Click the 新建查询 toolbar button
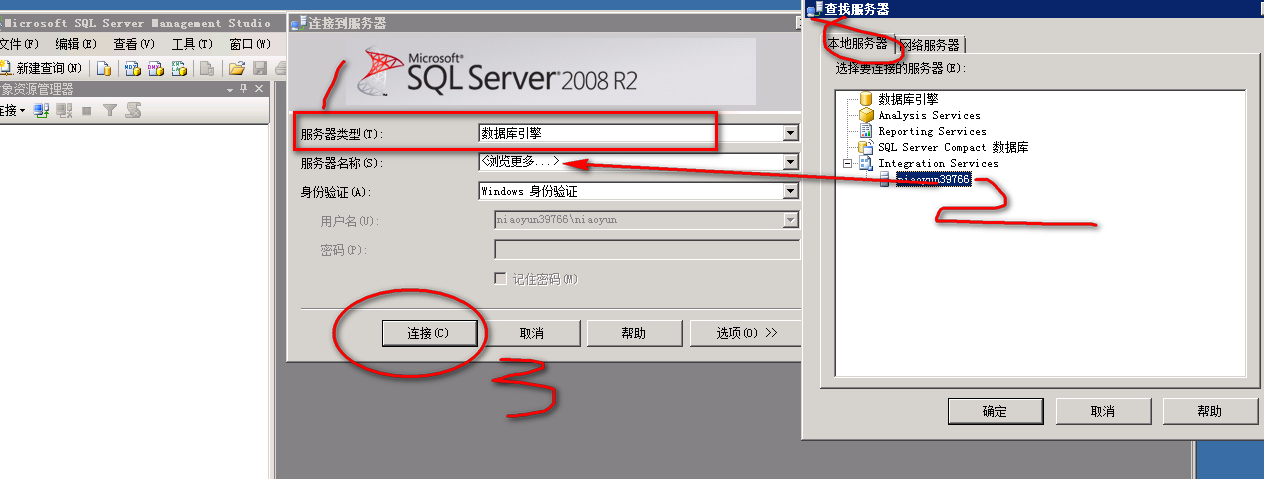1264x479 pixels. click(42, 68)
